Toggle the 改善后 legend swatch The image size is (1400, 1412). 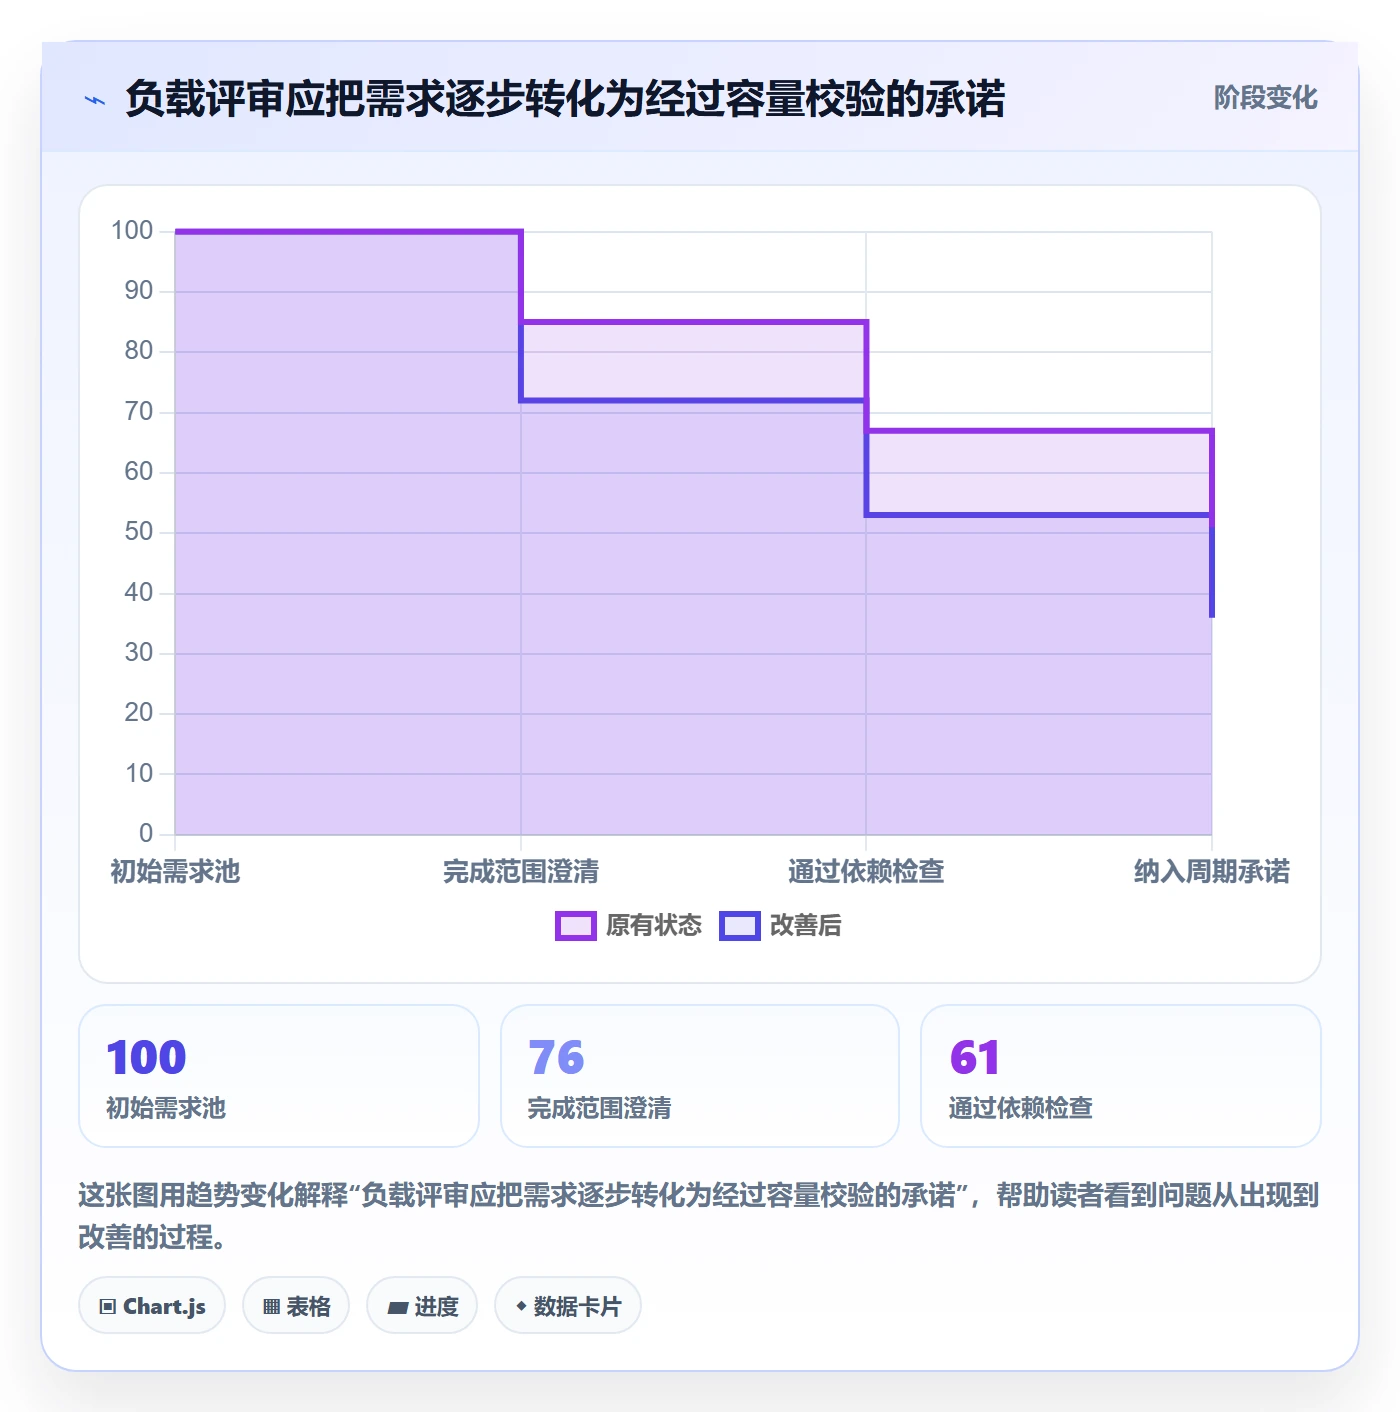740,926
